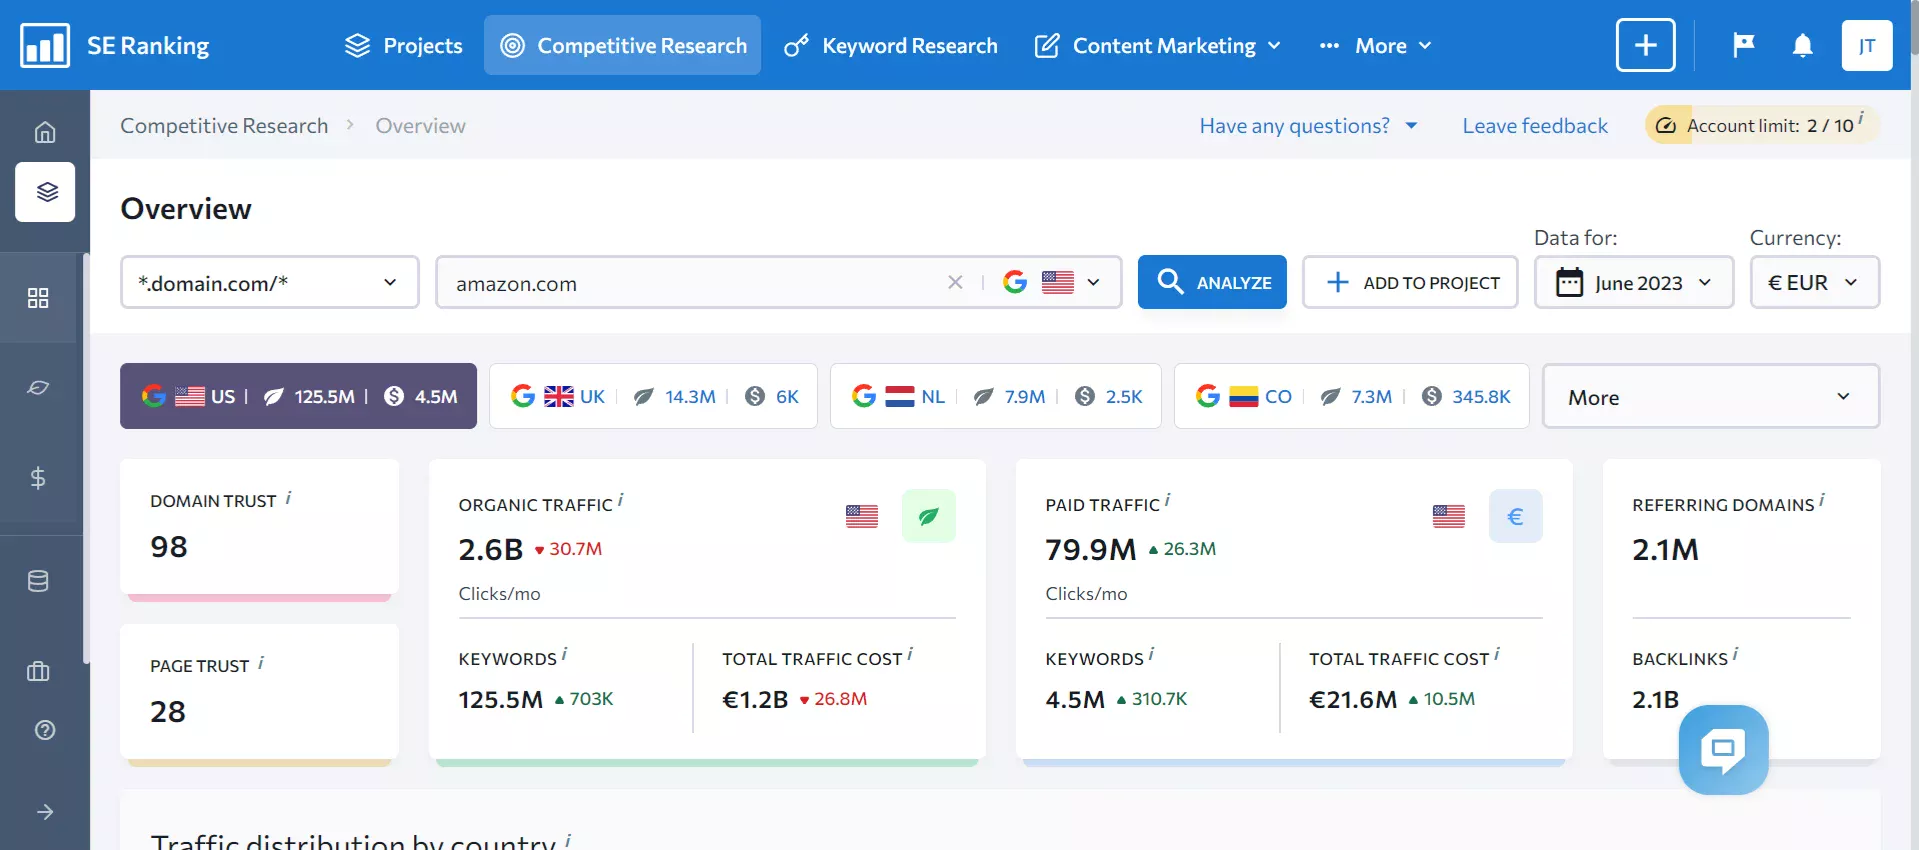Click the plus add button in header

point(1645,45)
